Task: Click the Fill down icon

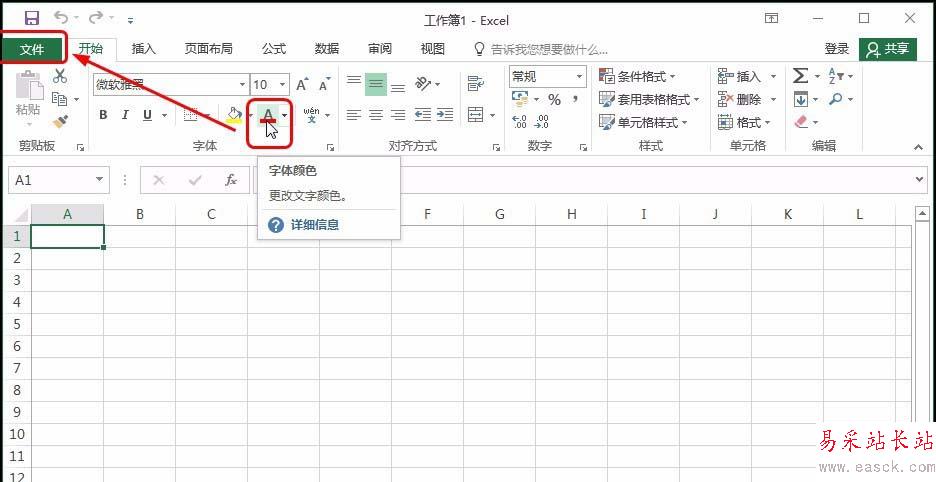Action: [800, 99]
